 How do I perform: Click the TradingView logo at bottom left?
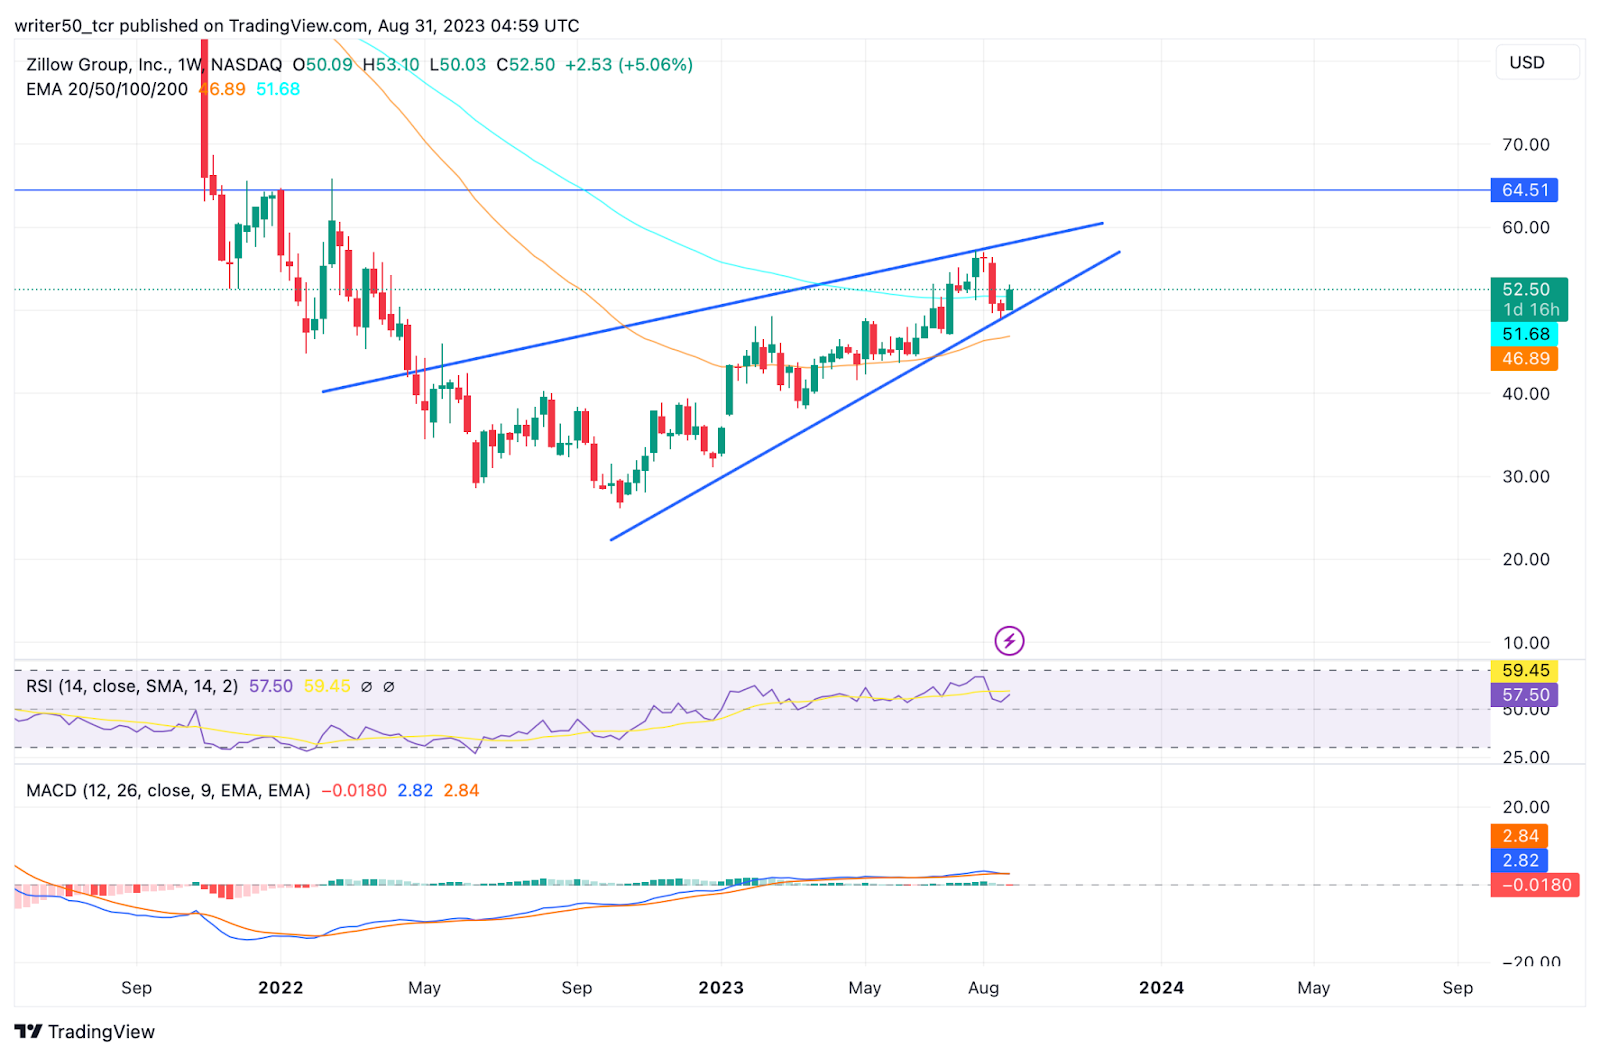click(85, 1031)
